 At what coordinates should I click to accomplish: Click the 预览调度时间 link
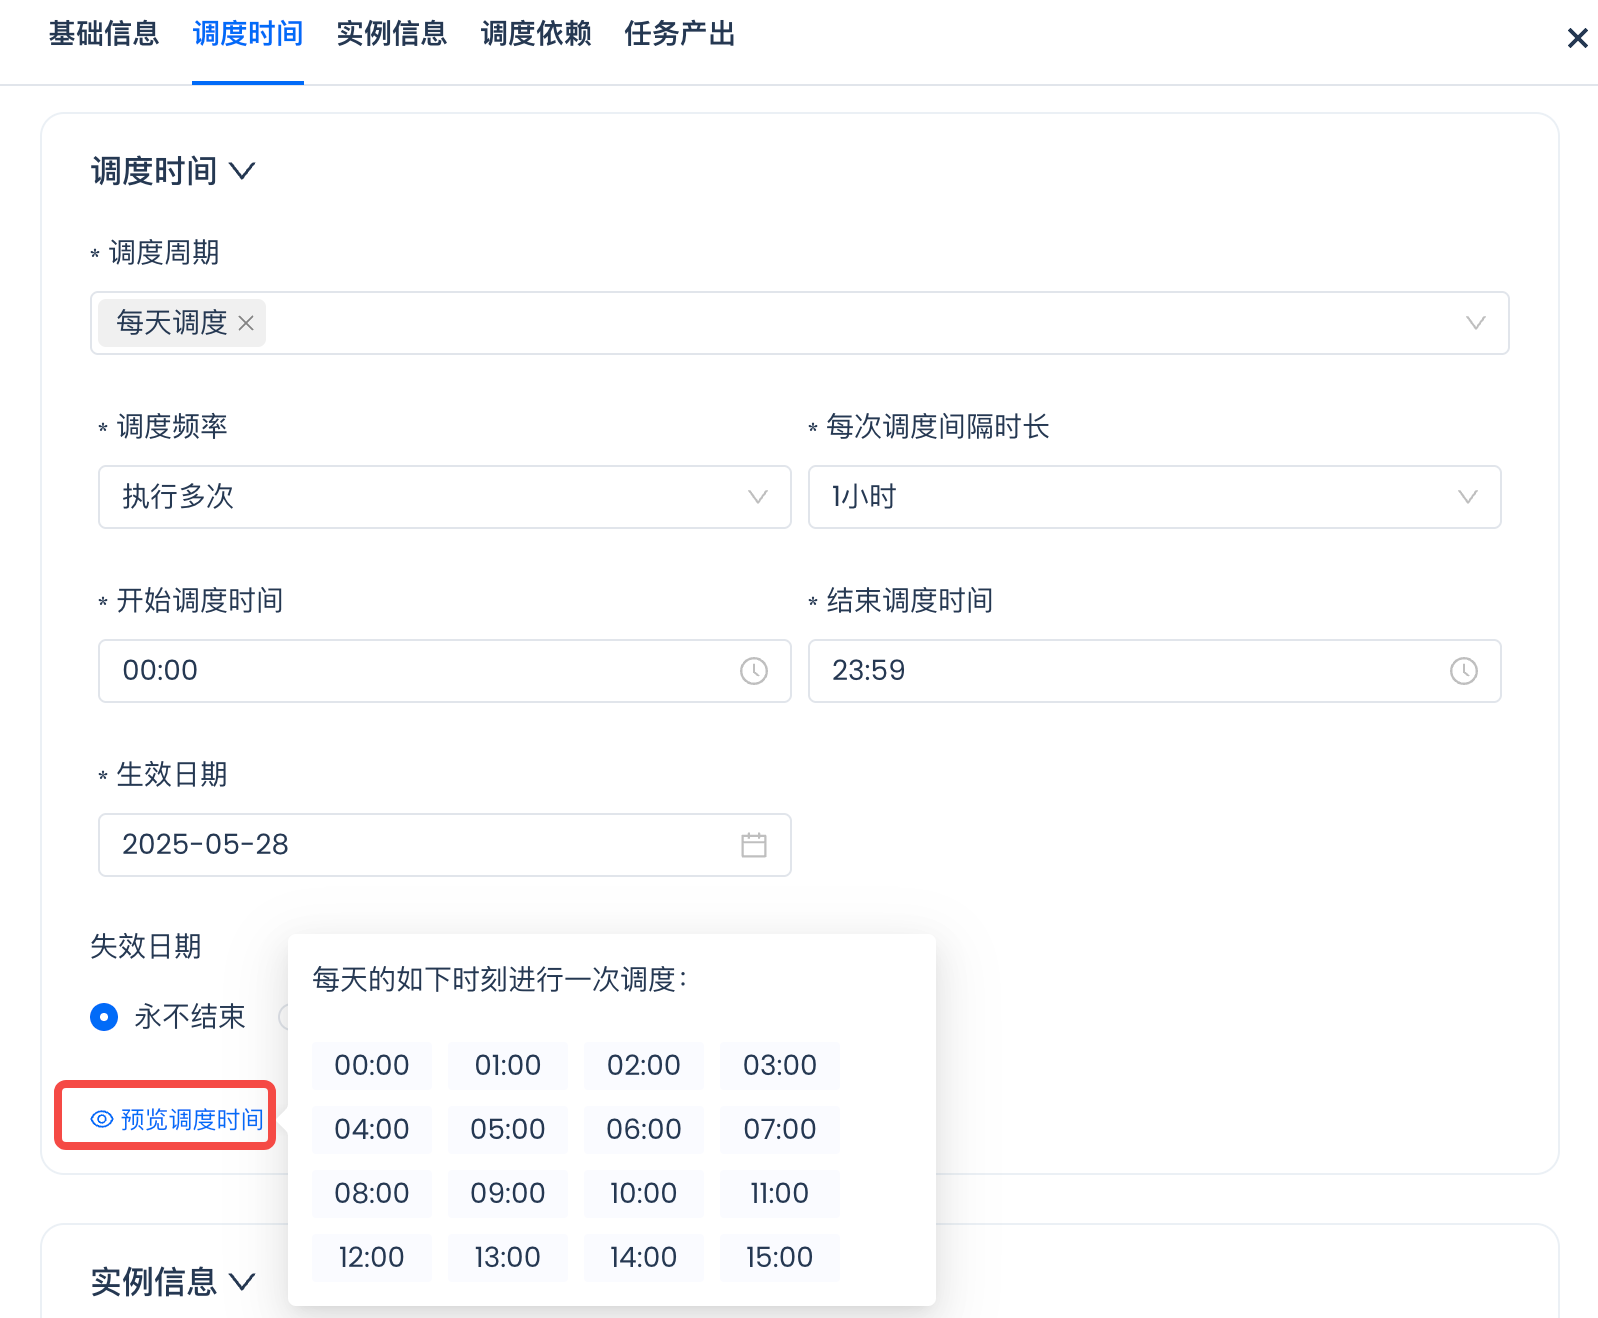(192, 1119)
